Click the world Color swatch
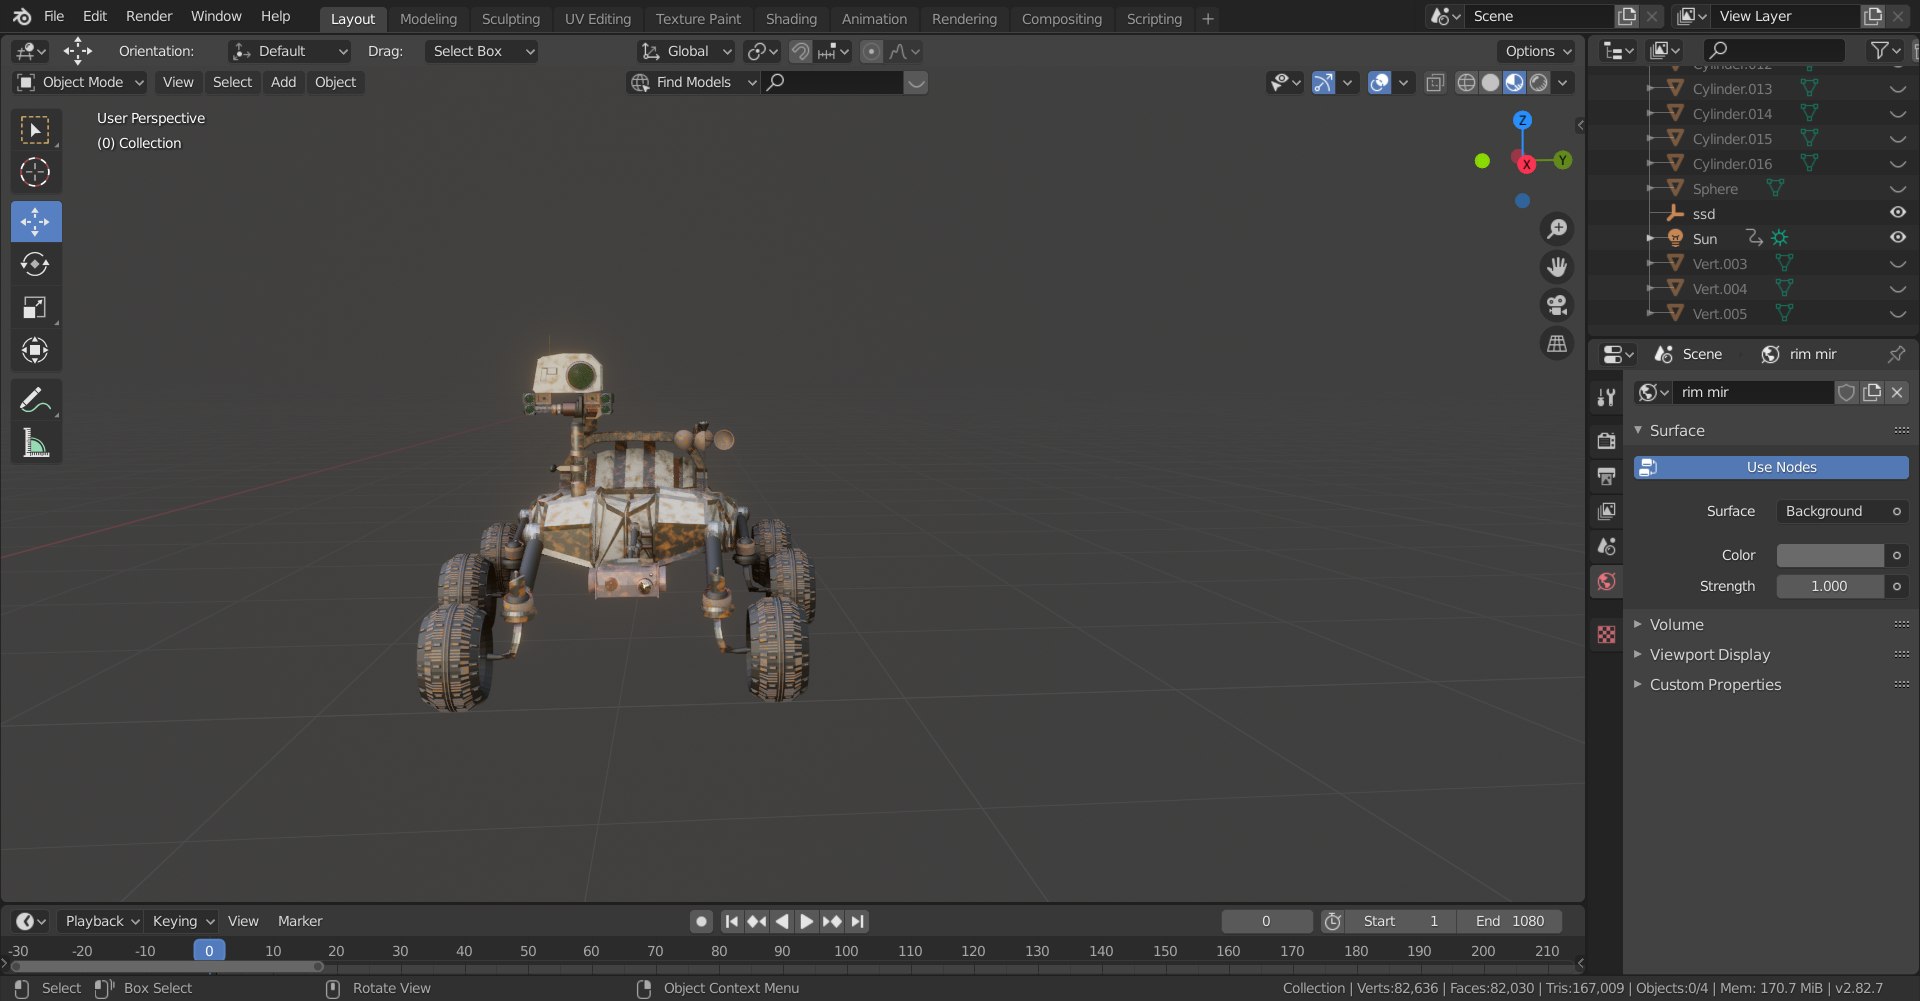This screenshot has width=1920, height=1001. 1830,555
